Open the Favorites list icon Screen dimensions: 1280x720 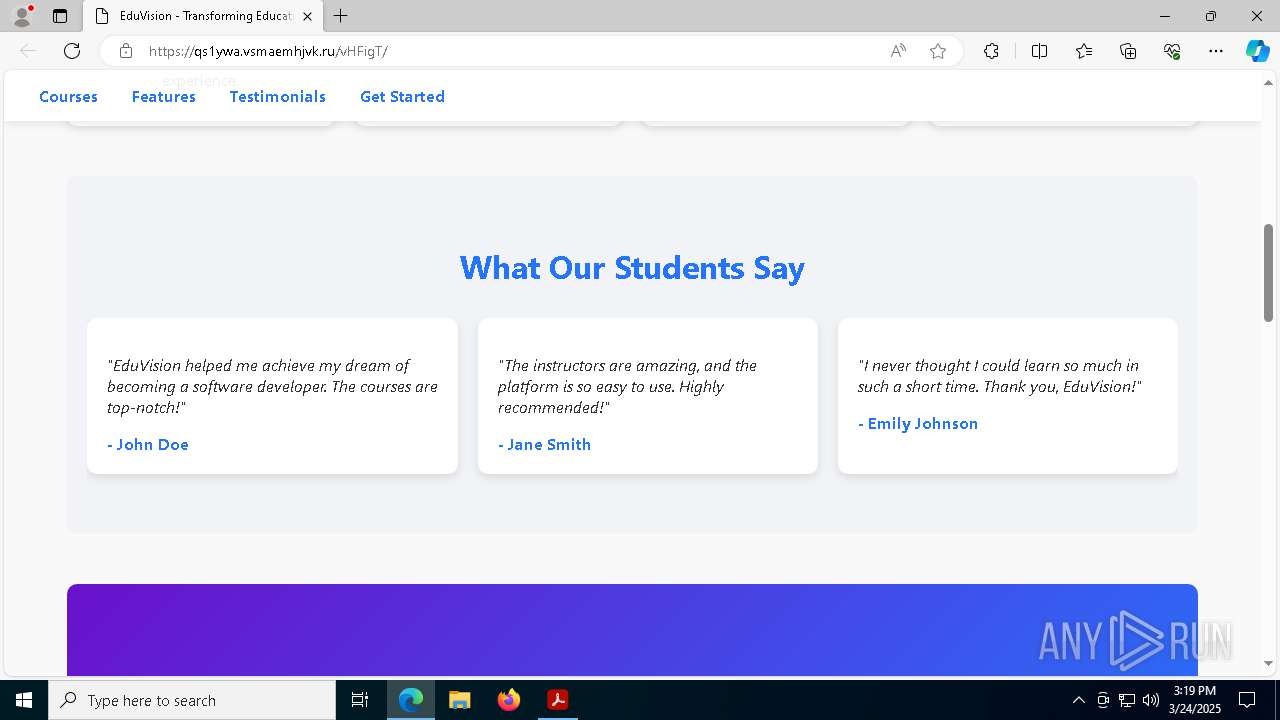click(x=1084, y=51)
